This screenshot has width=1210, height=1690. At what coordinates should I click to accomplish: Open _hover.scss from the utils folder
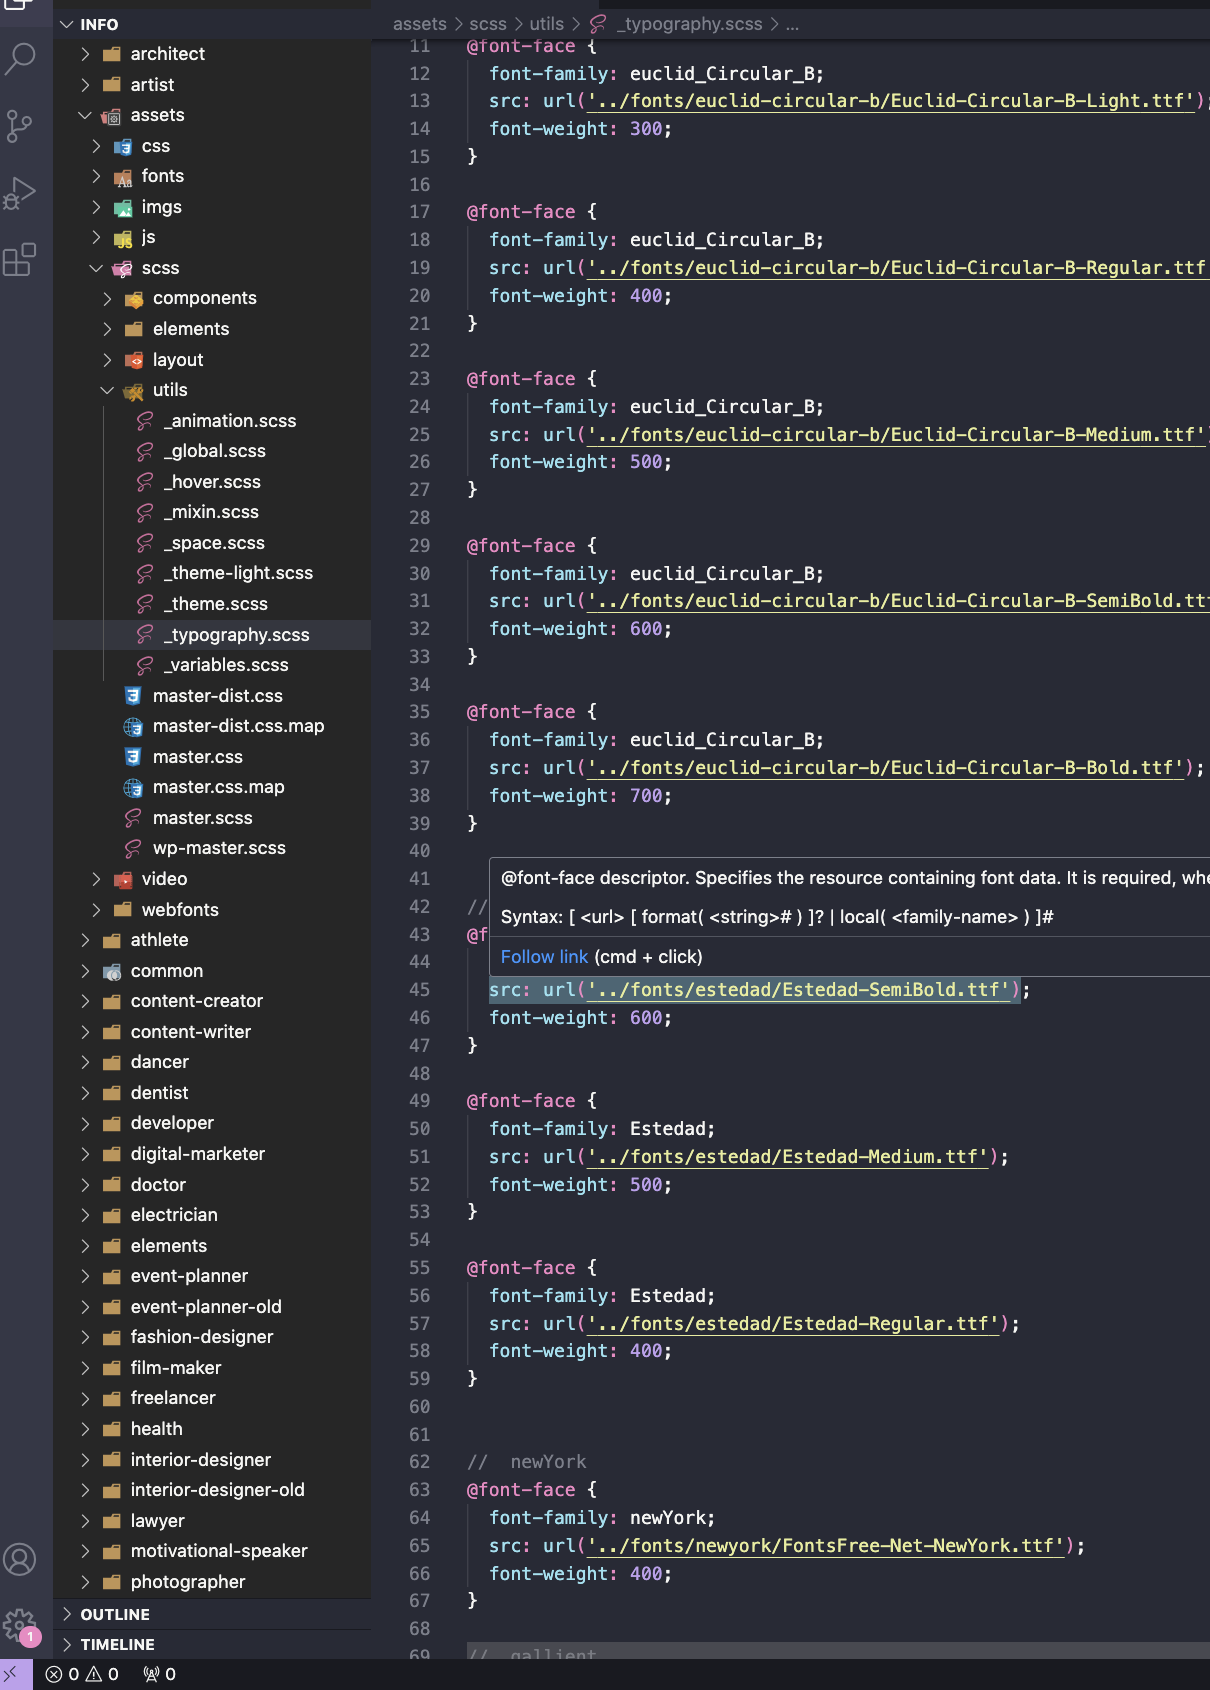pyautogui.click(x=212, y=482)
